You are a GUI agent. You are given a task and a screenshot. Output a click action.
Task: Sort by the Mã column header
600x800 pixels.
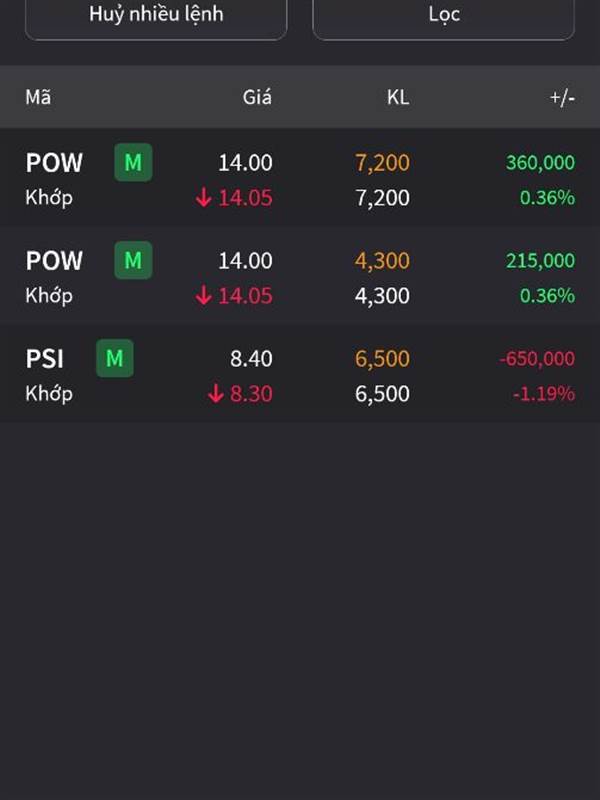coord(38,97)
